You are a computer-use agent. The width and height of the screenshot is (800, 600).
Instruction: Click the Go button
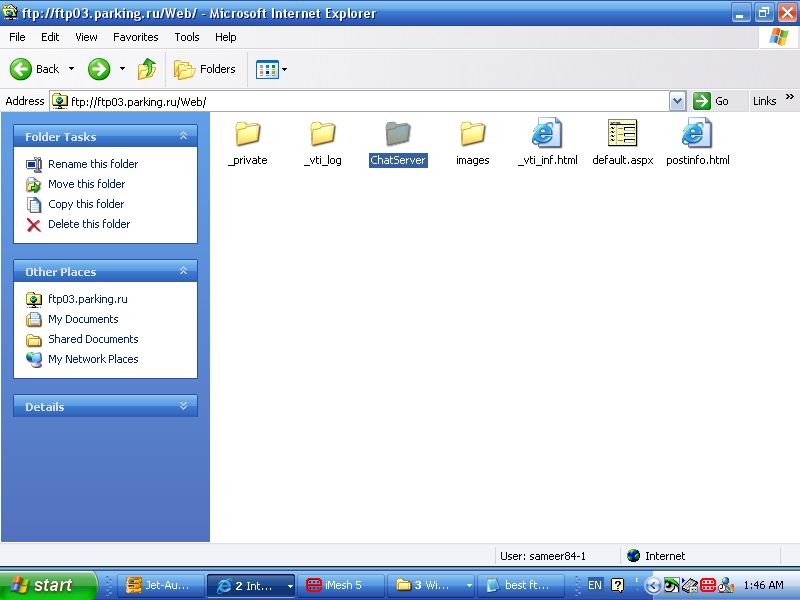click(x=711, y=101)
